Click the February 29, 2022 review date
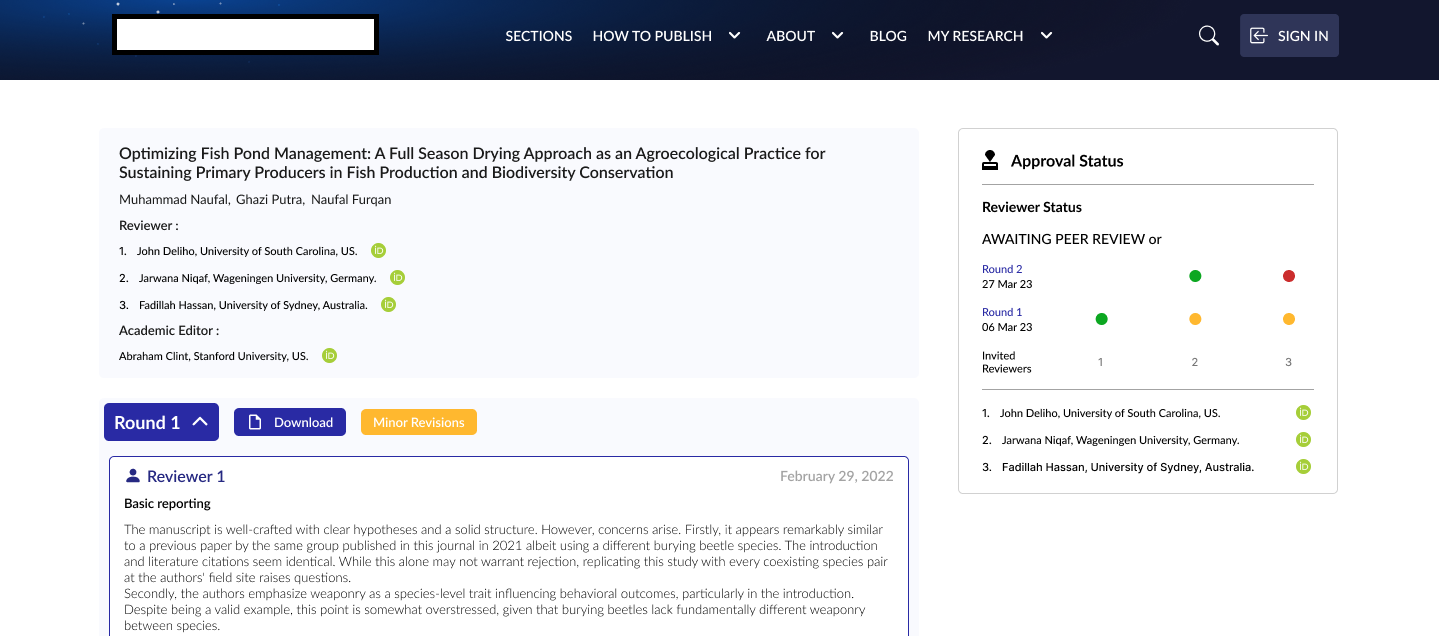1439x636 pixels. coord(837,476)
